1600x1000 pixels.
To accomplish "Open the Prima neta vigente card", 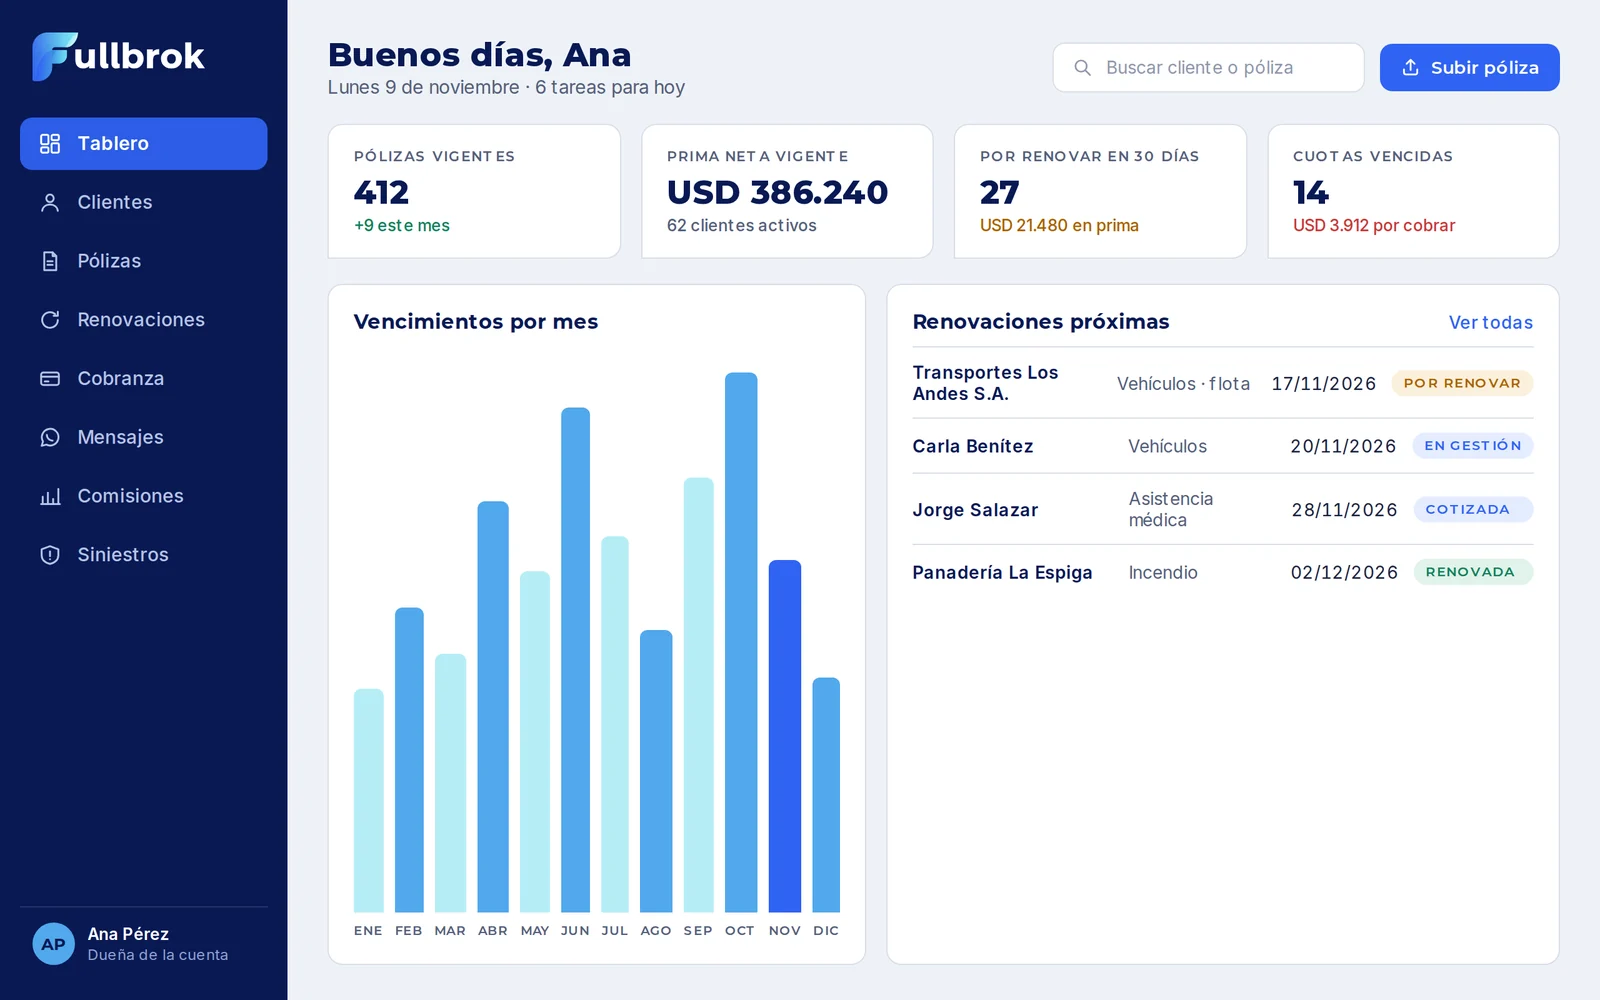I will click(787, 191).
